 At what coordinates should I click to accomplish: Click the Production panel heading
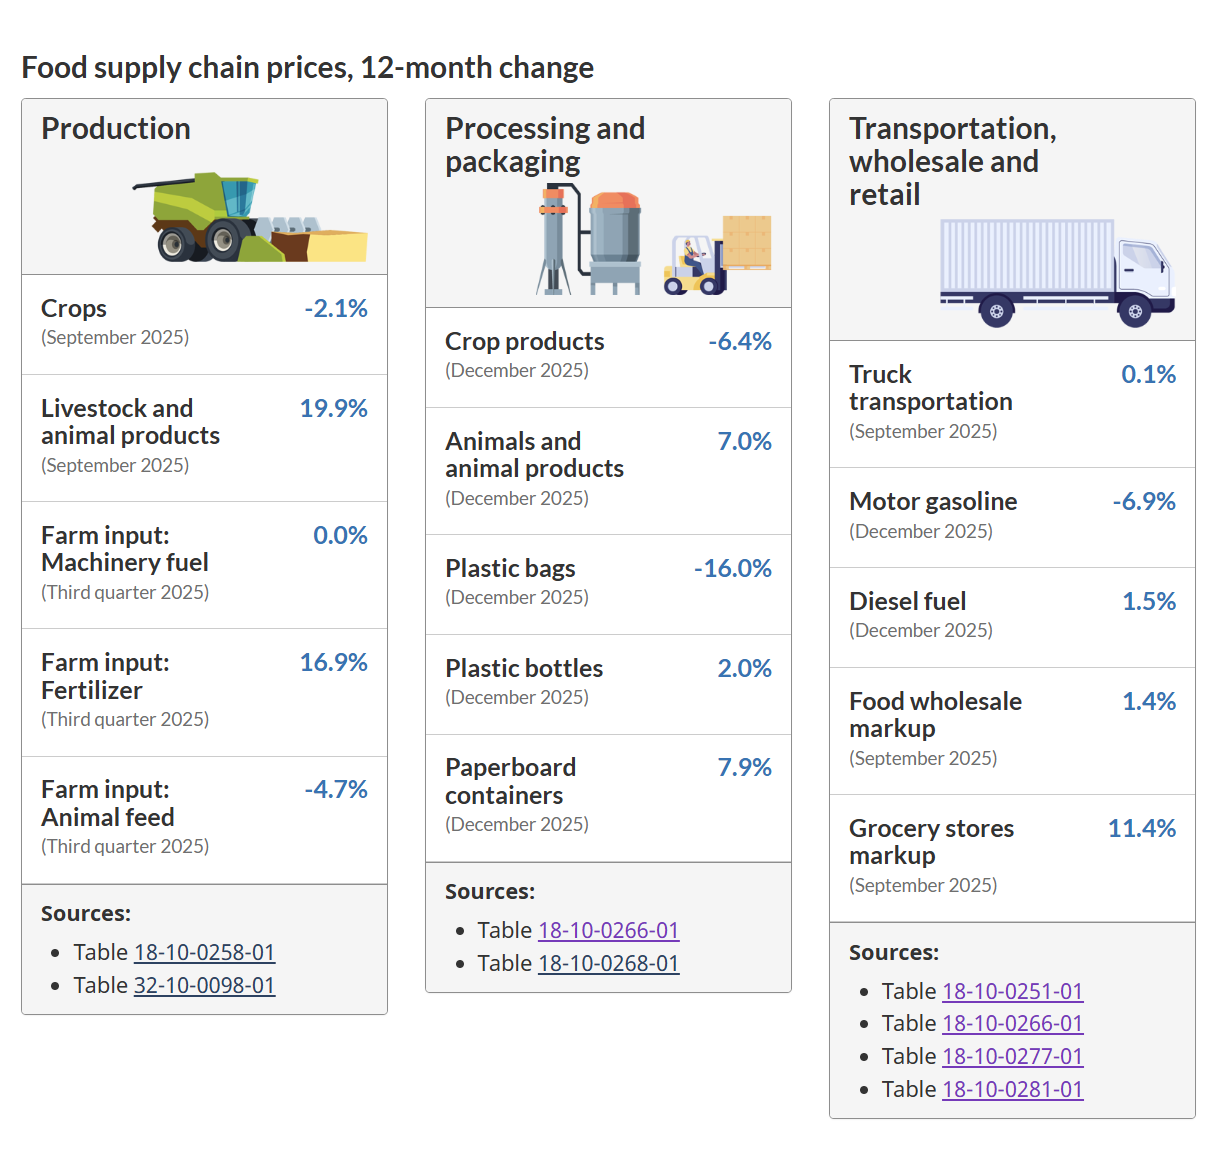pos(116,129)
